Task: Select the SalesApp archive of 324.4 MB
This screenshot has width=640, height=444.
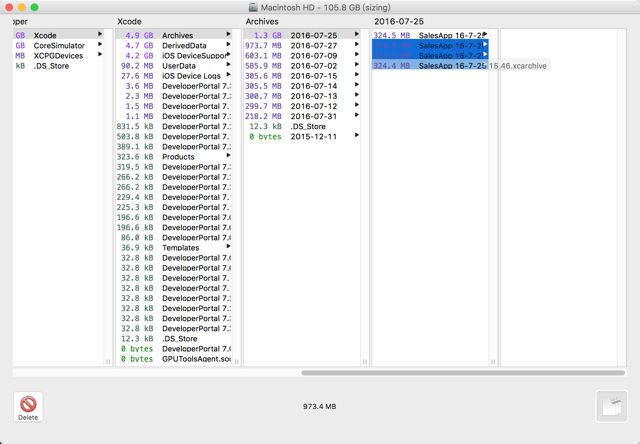Action: pyautogui.click(x=430, y=66)
